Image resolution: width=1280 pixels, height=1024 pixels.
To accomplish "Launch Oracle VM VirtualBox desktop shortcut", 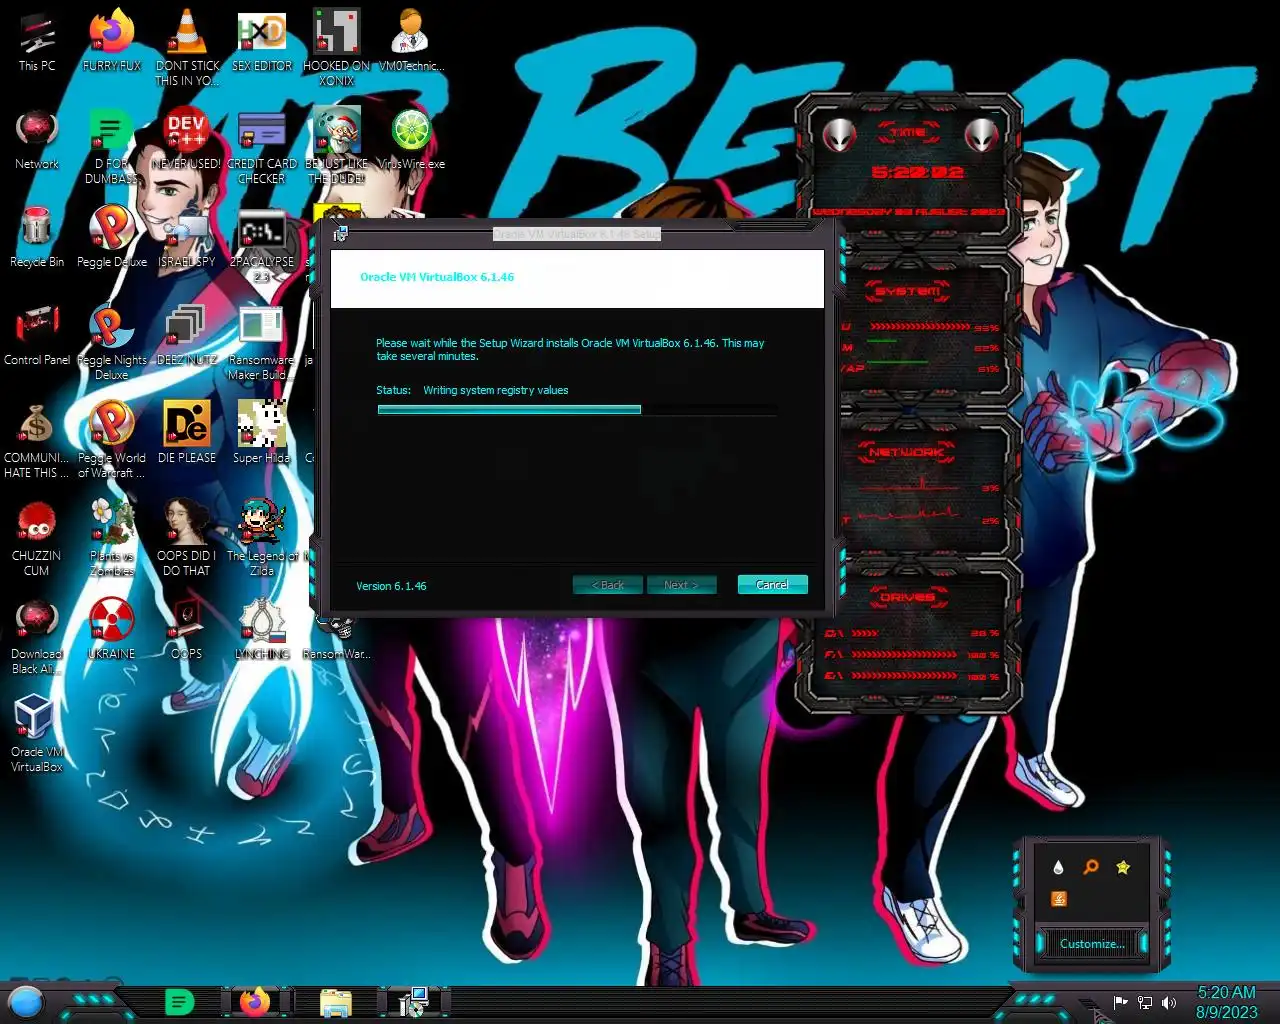I will coord(37,734).
